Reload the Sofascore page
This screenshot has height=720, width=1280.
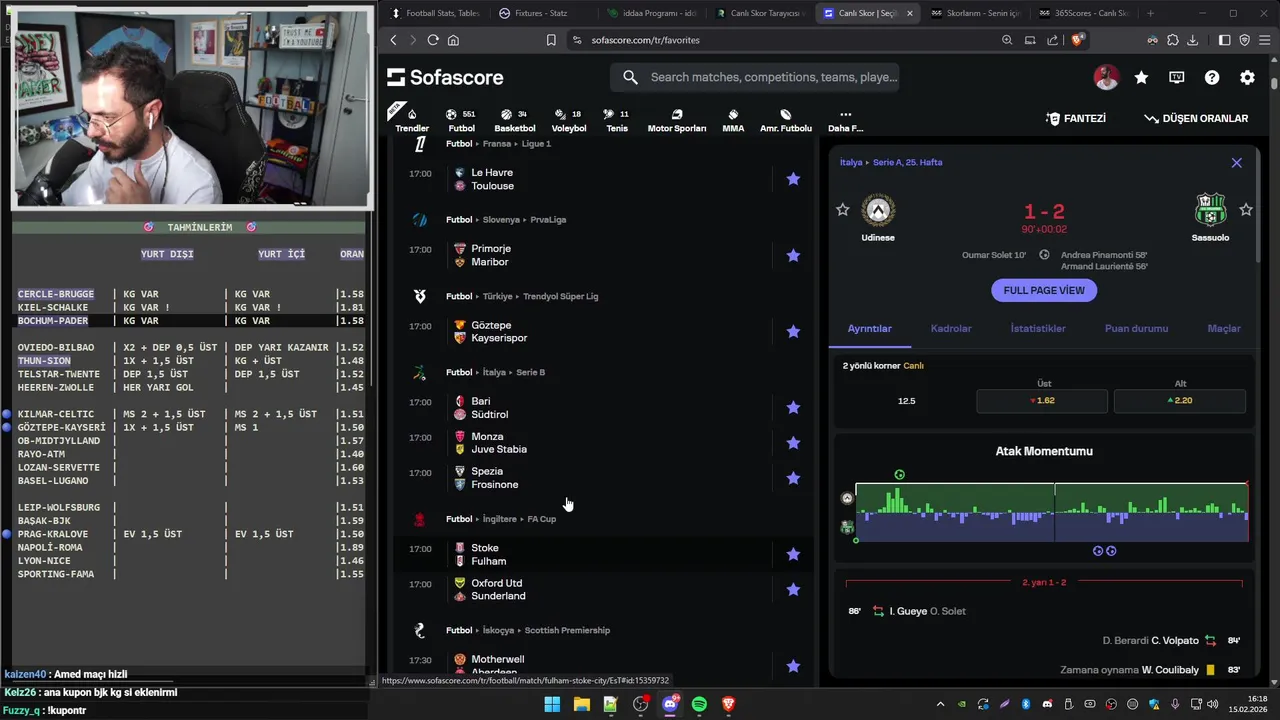point(432,40)
